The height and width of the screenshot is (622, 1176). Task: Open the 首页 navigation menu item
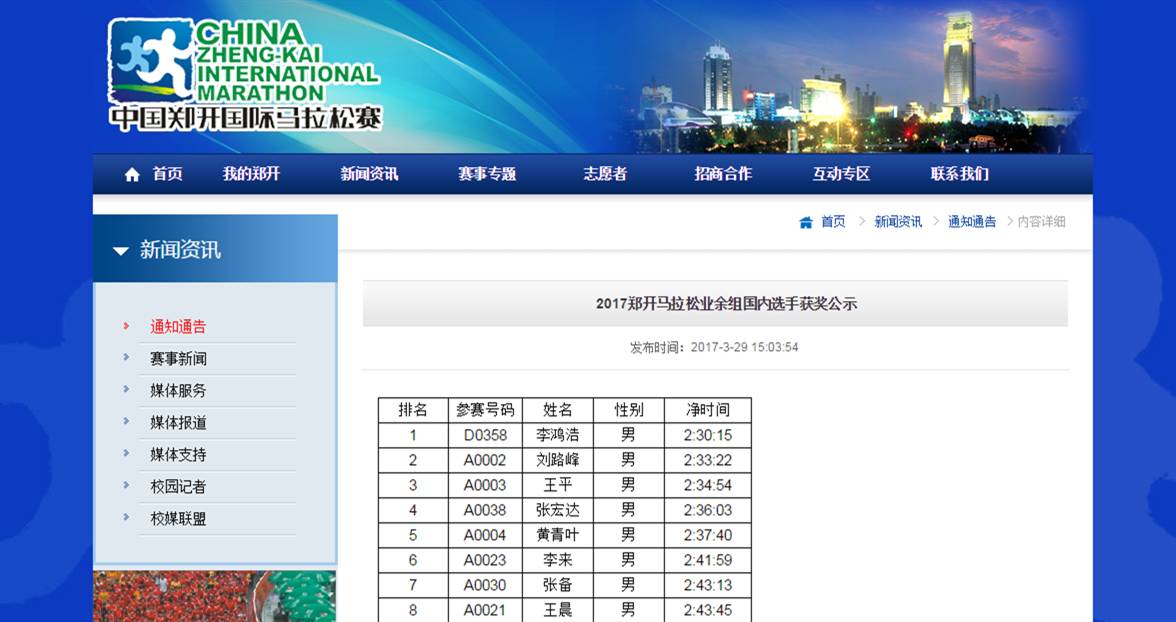pyautogui.click(x=167, y=174)
